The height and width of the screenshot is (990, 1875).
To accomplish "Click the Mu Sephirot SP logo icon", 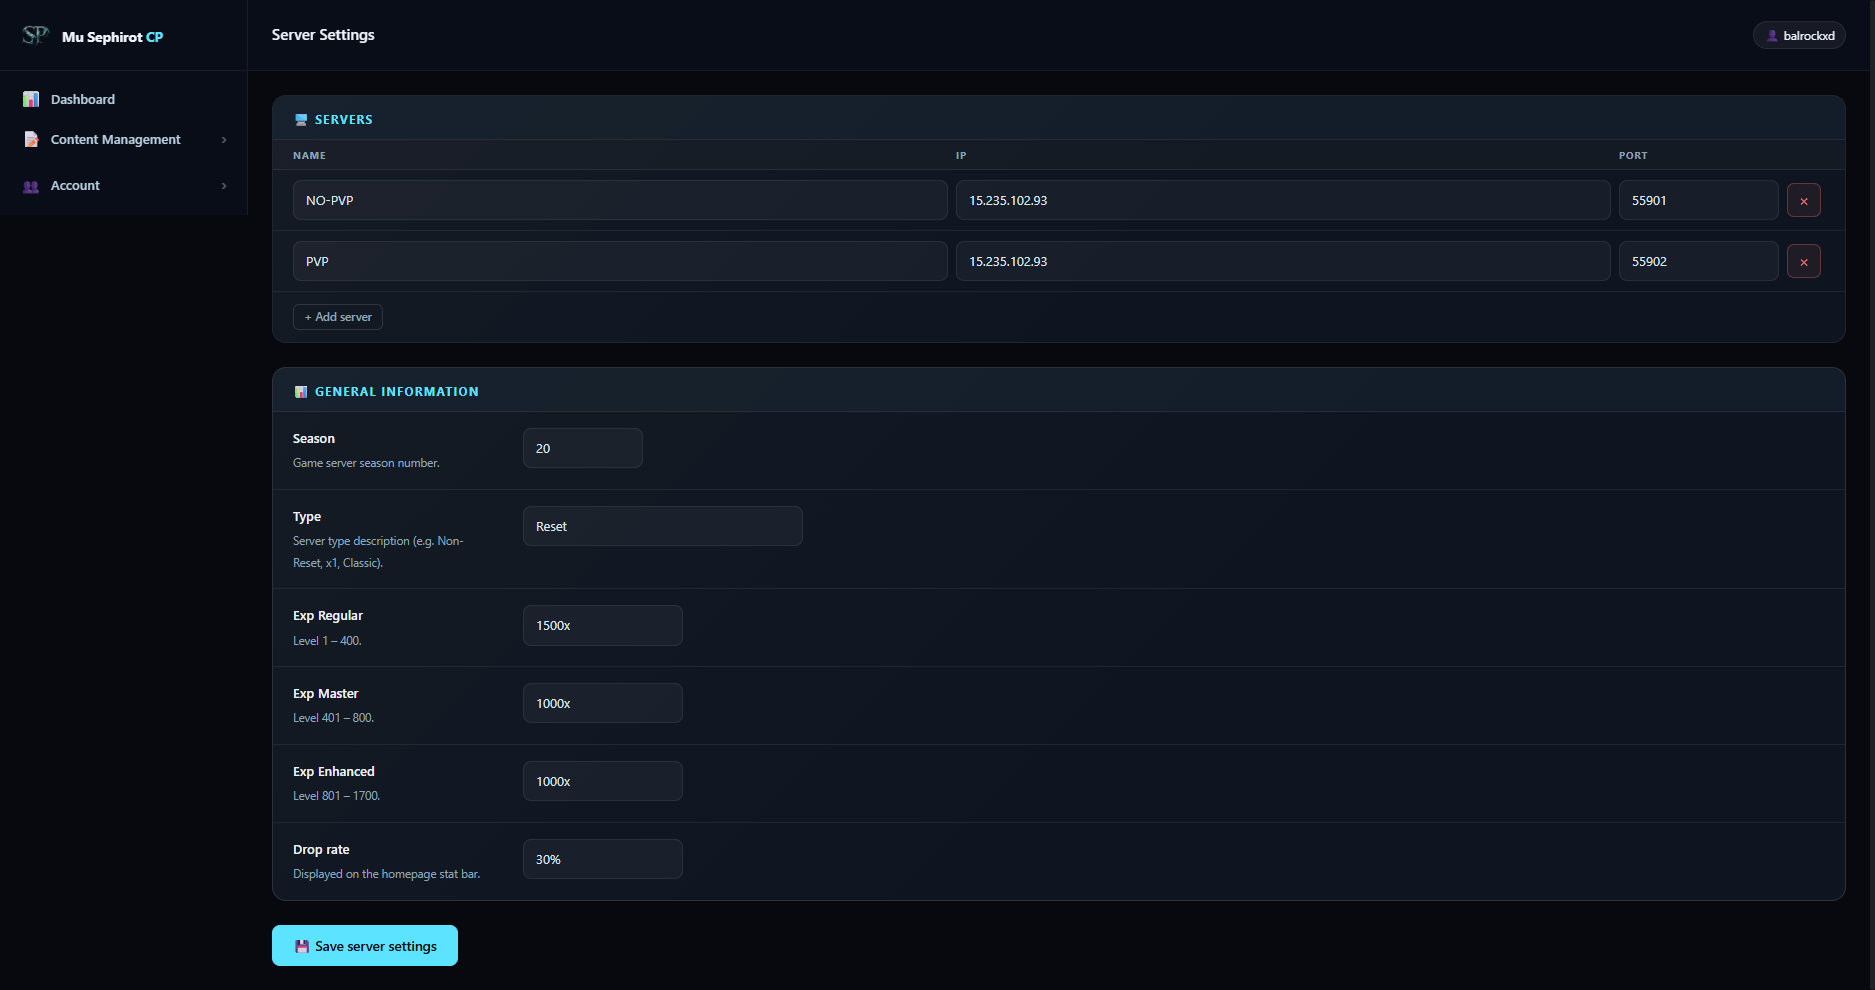I will pyautogui.click(x=35, y=35).
